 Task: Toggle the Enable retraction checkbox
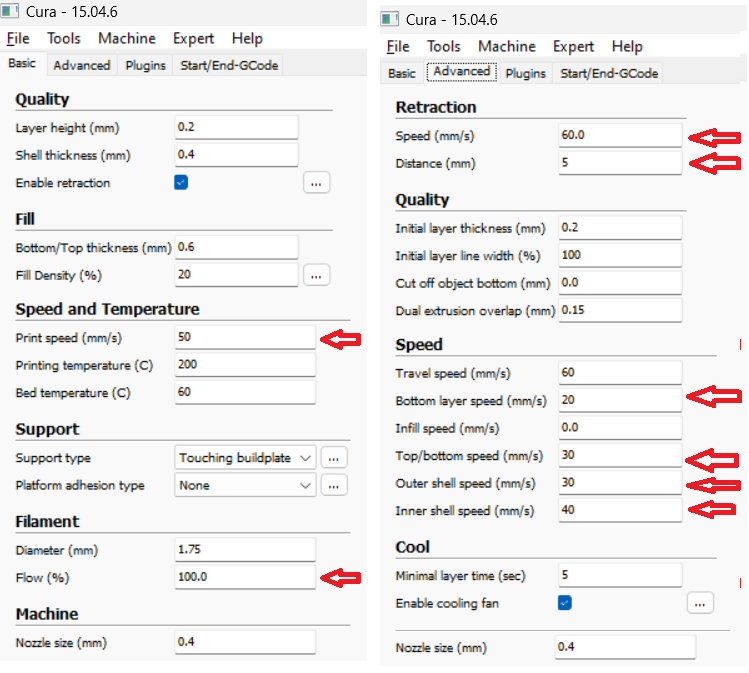pyautogui.click(x=181, y=183)
